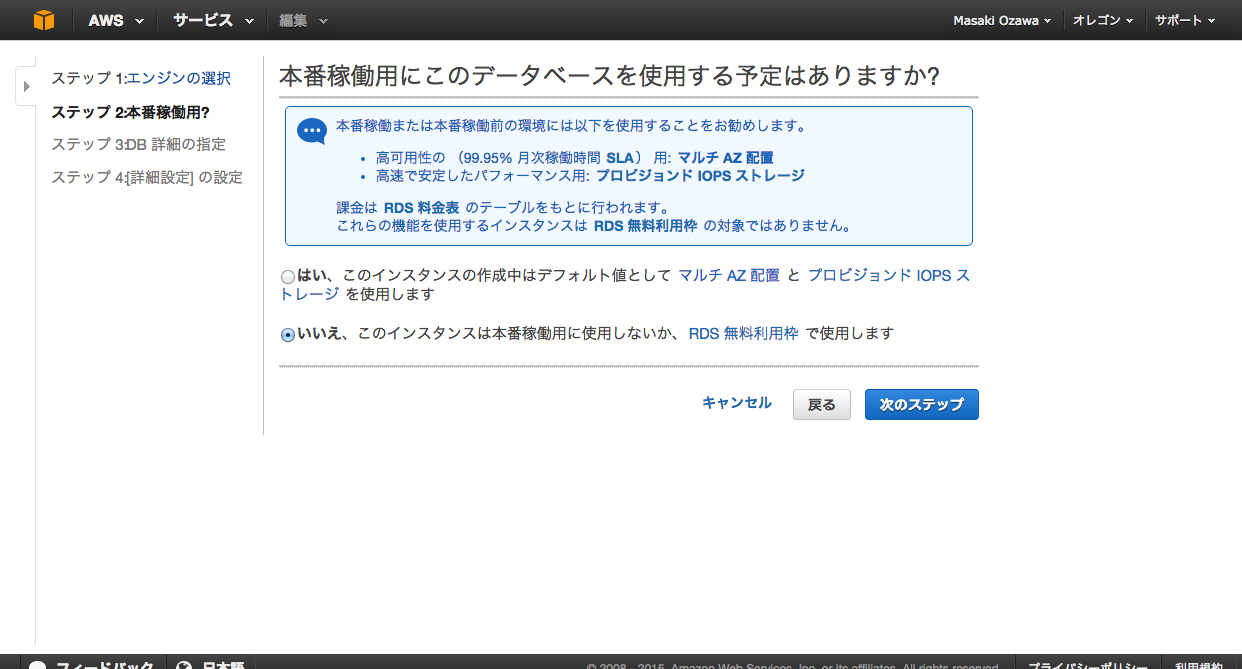
Task: Click the フィードバック speech bubble icon
Action: tap(37, 665)
